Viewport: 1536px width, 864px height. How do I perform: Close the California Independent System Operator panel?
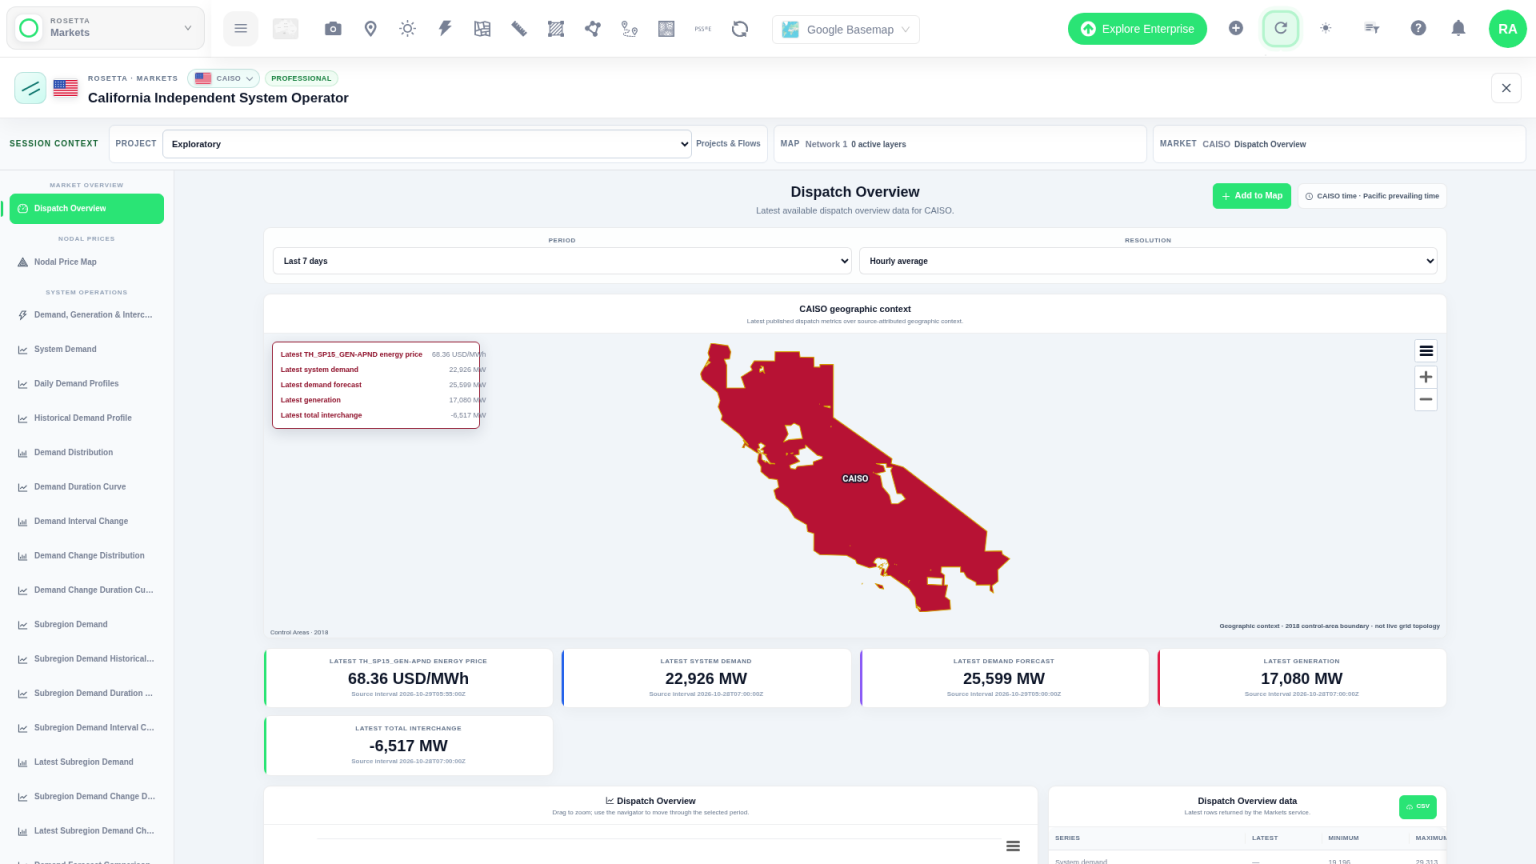point(1506,88)
